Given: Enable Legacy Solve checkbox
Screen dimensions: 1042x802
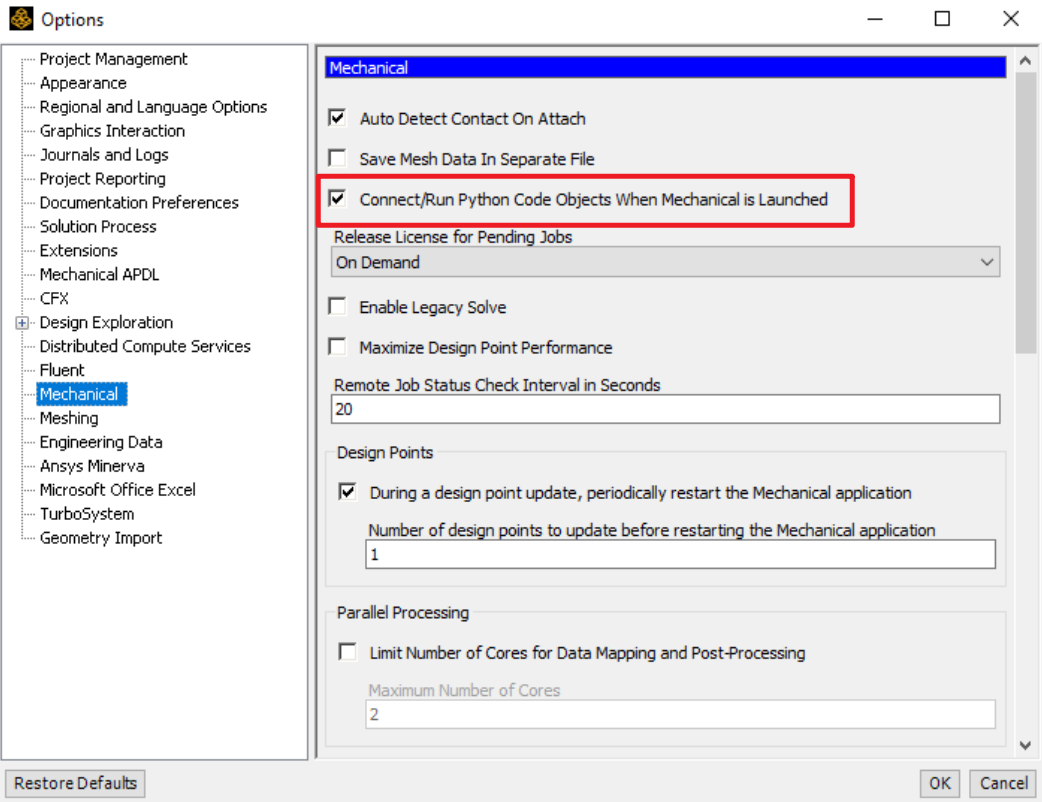Looking at the screenshot, I should pos(338,306).
